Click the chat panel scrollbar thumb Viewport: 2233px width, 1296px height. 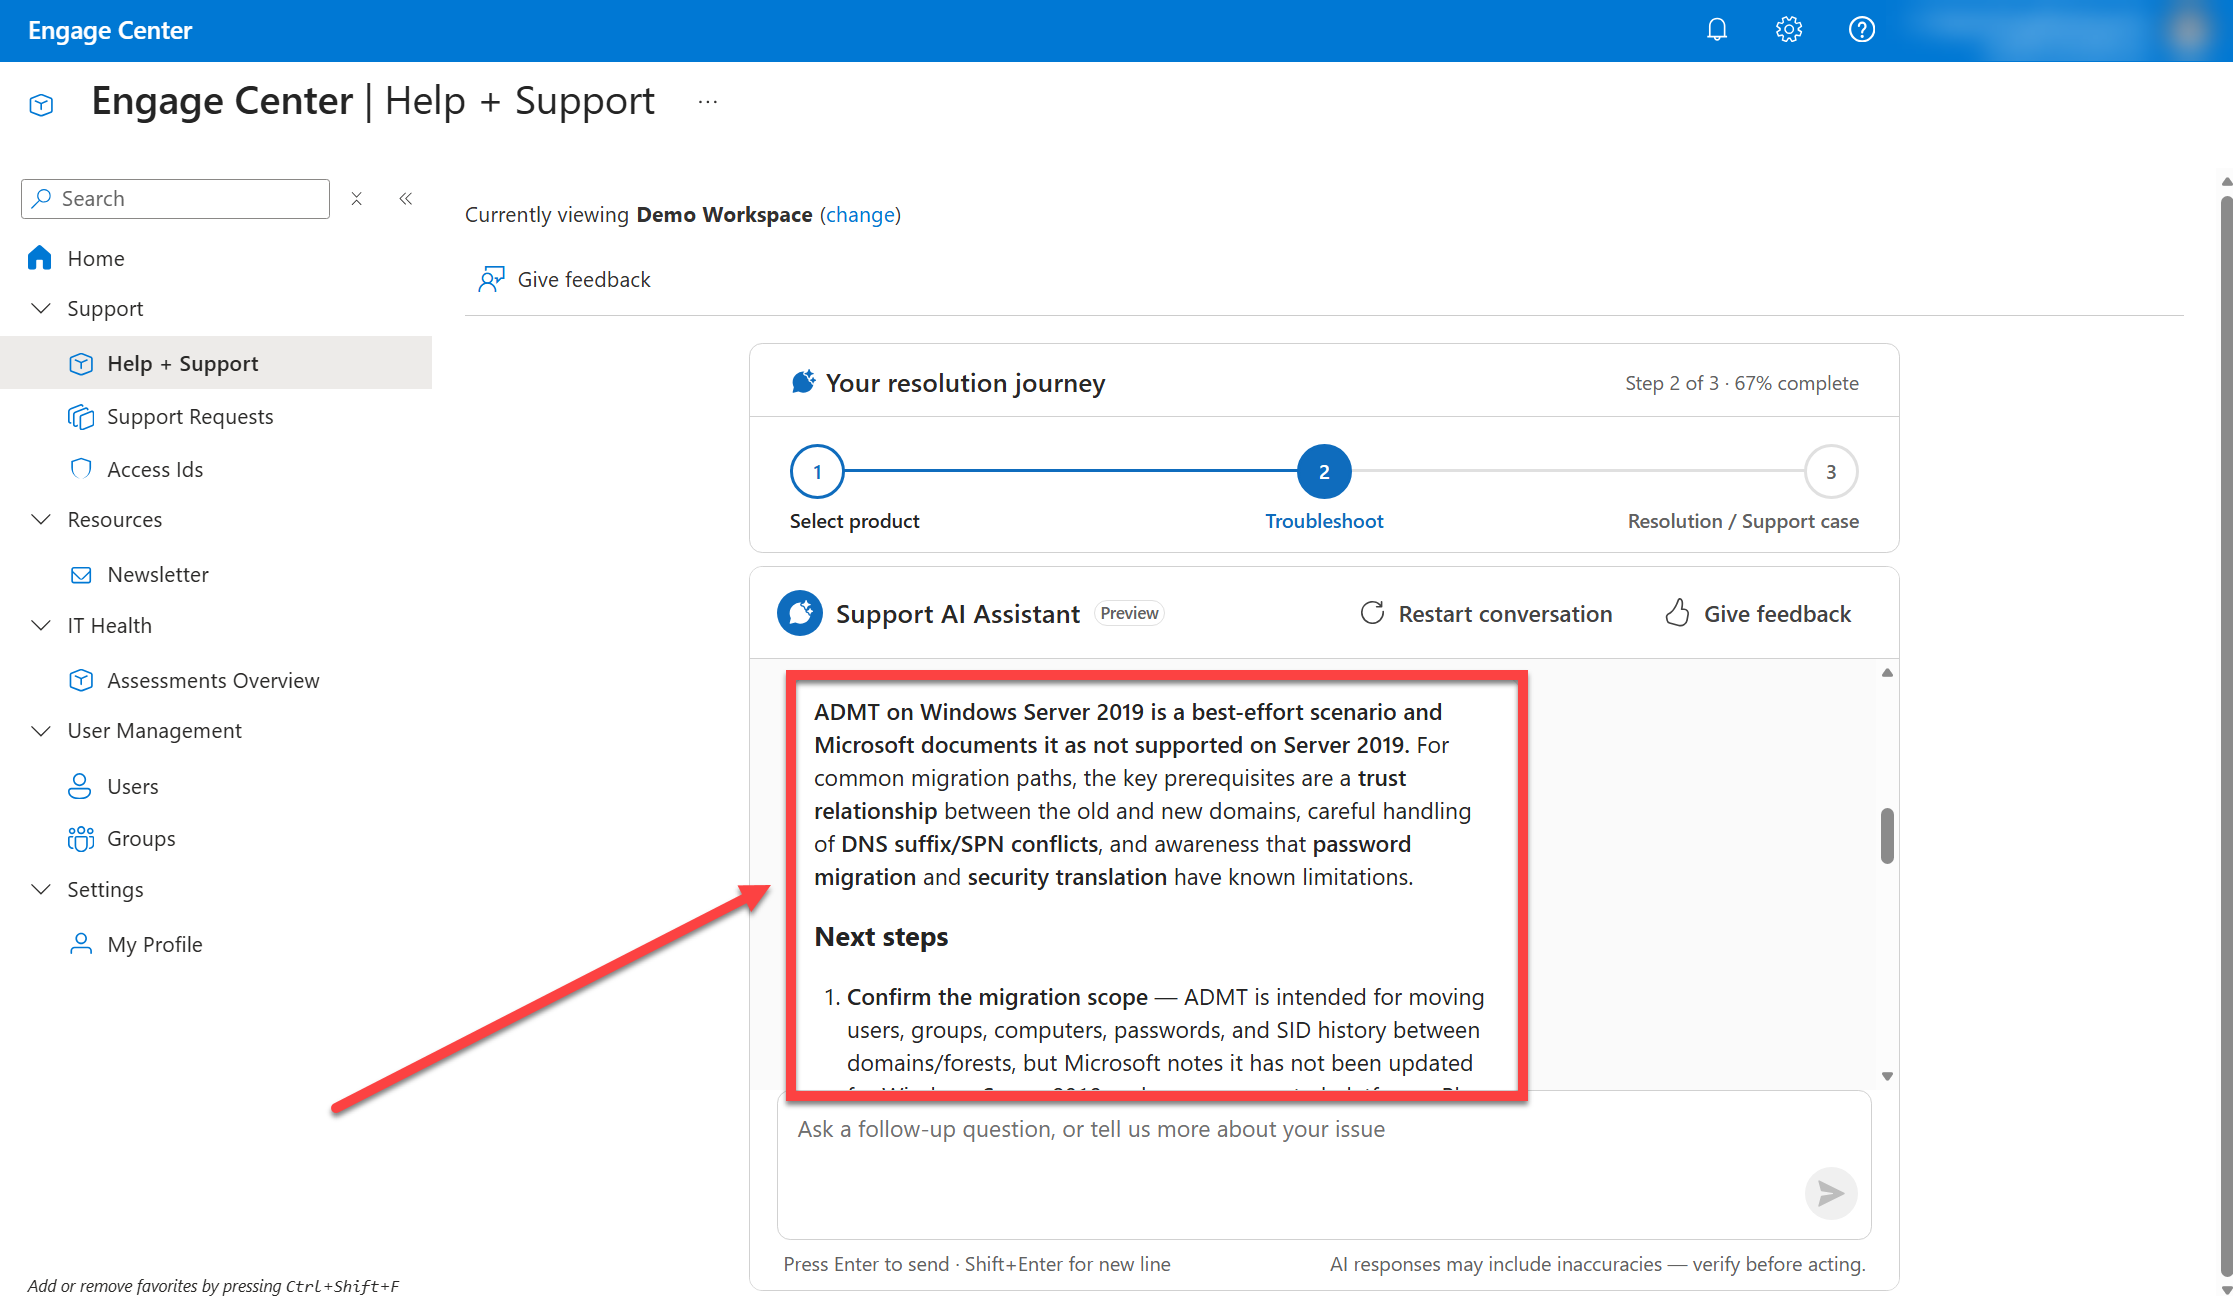tap(1887, 835)
